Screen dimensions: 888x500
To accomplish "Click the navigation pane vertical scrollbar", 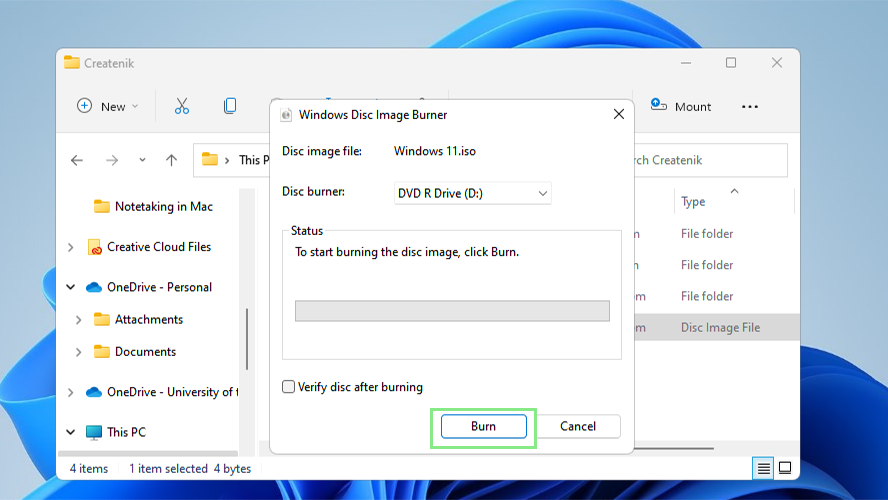I will (247, 339).
